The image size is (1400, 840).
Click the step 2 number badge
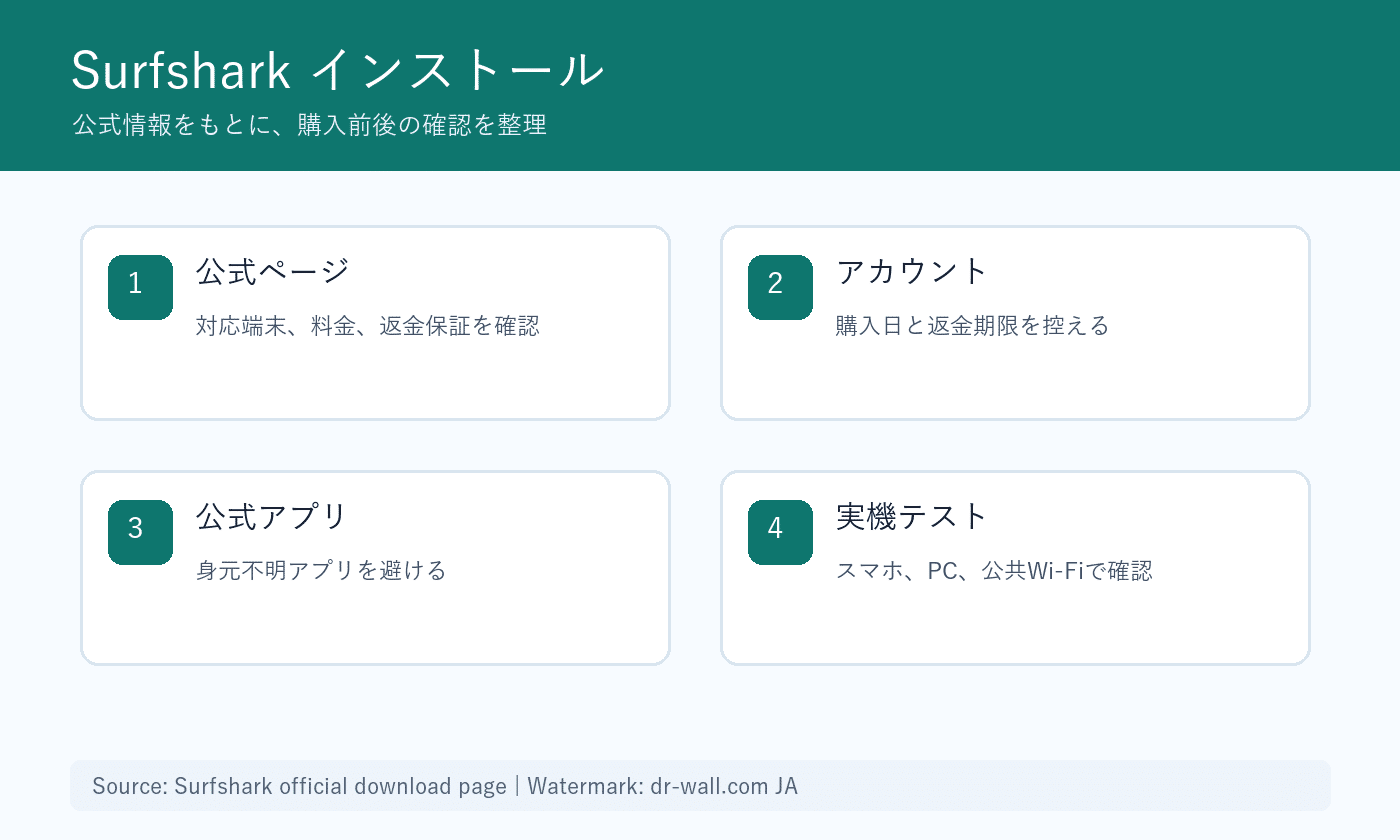coord(780,287)
